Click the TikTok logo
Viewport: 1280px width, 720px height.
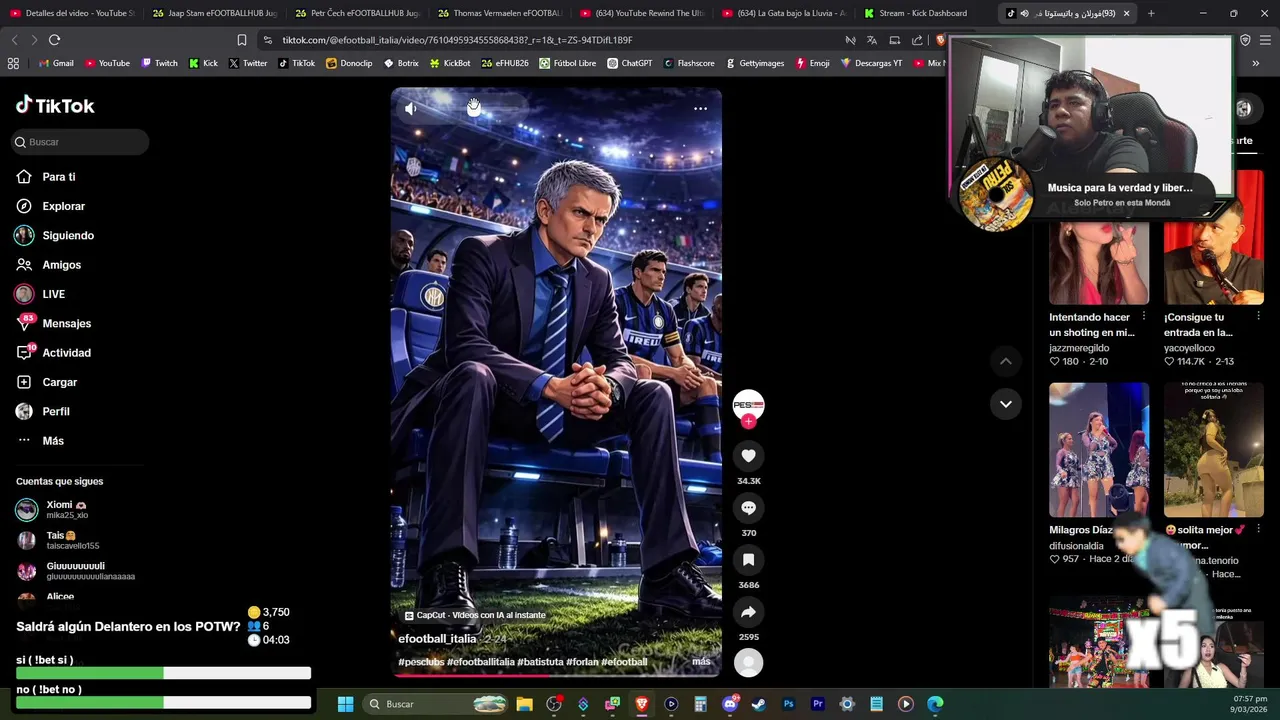click(x=55, y=105)
